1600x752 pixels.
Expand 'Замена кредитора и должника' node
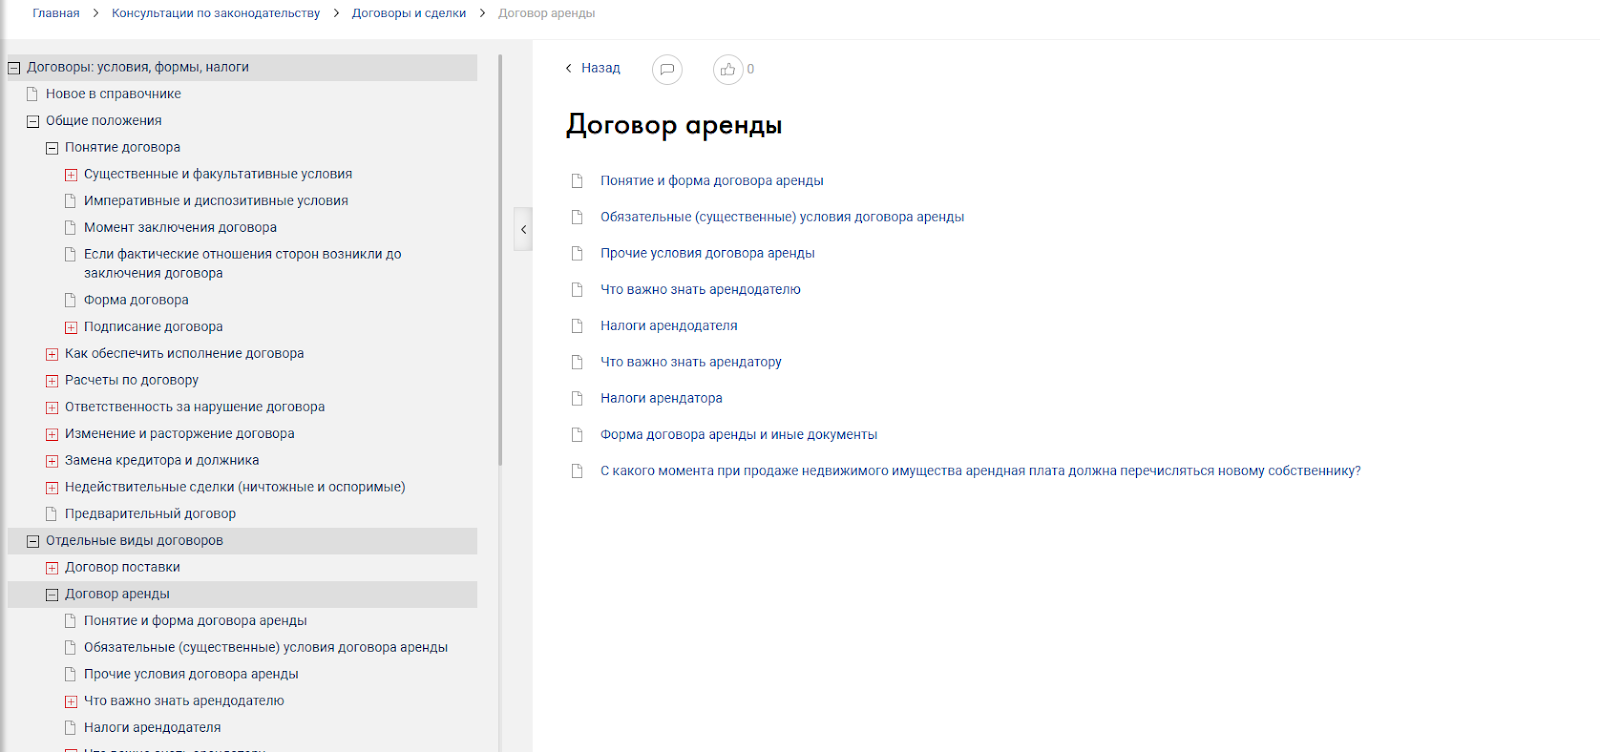[52, 461]
